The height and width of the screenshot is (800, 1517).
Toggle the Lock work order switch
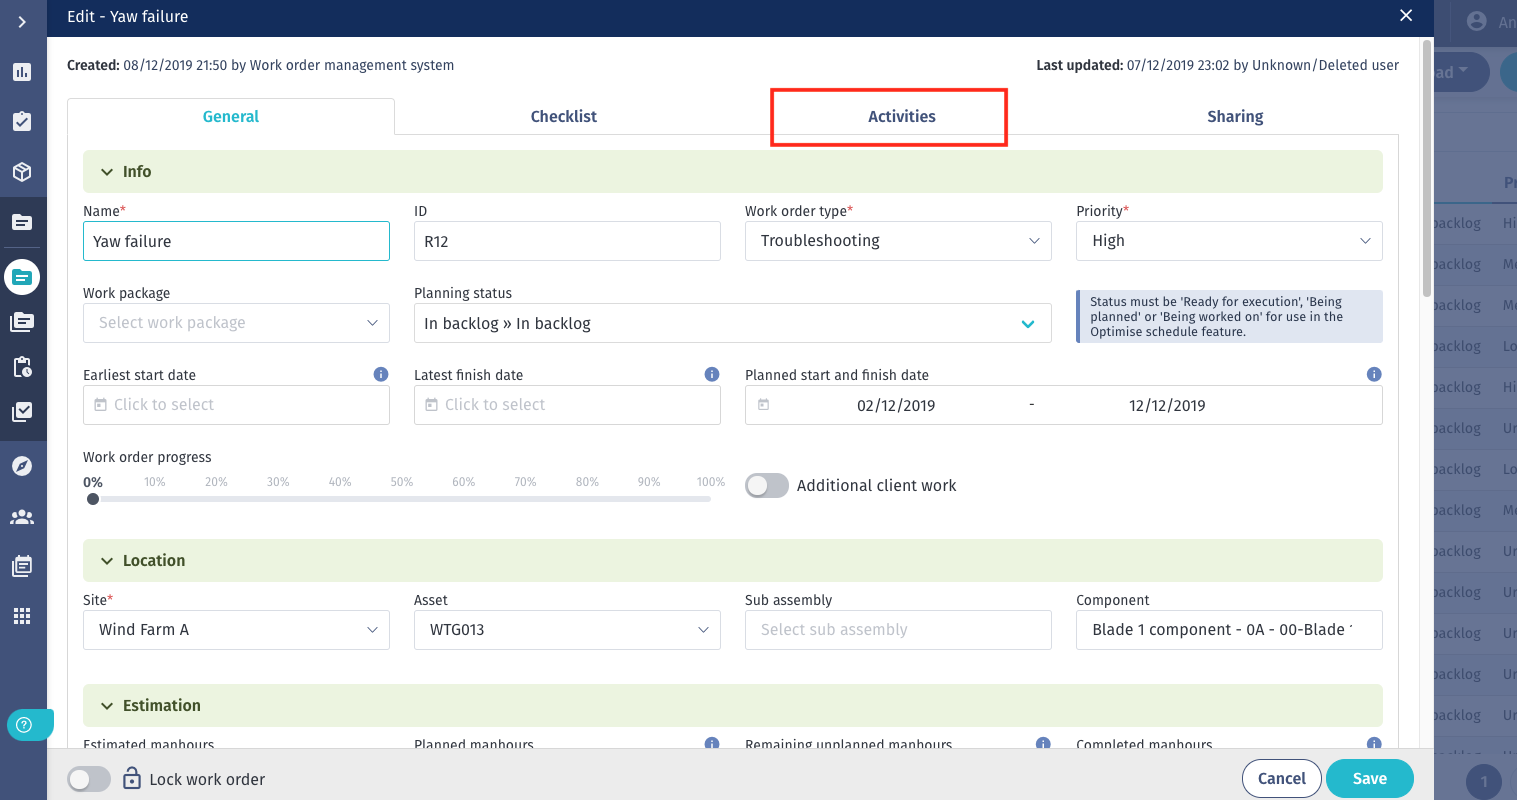[89, 779]
